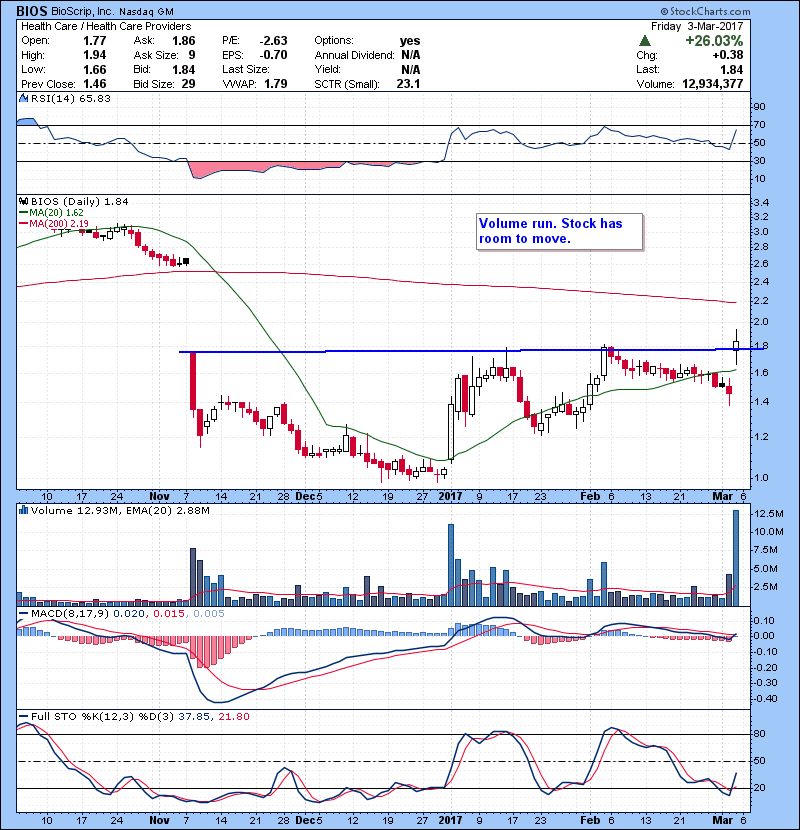Click the Volume panel bar icon

click(x=23, y=510)
